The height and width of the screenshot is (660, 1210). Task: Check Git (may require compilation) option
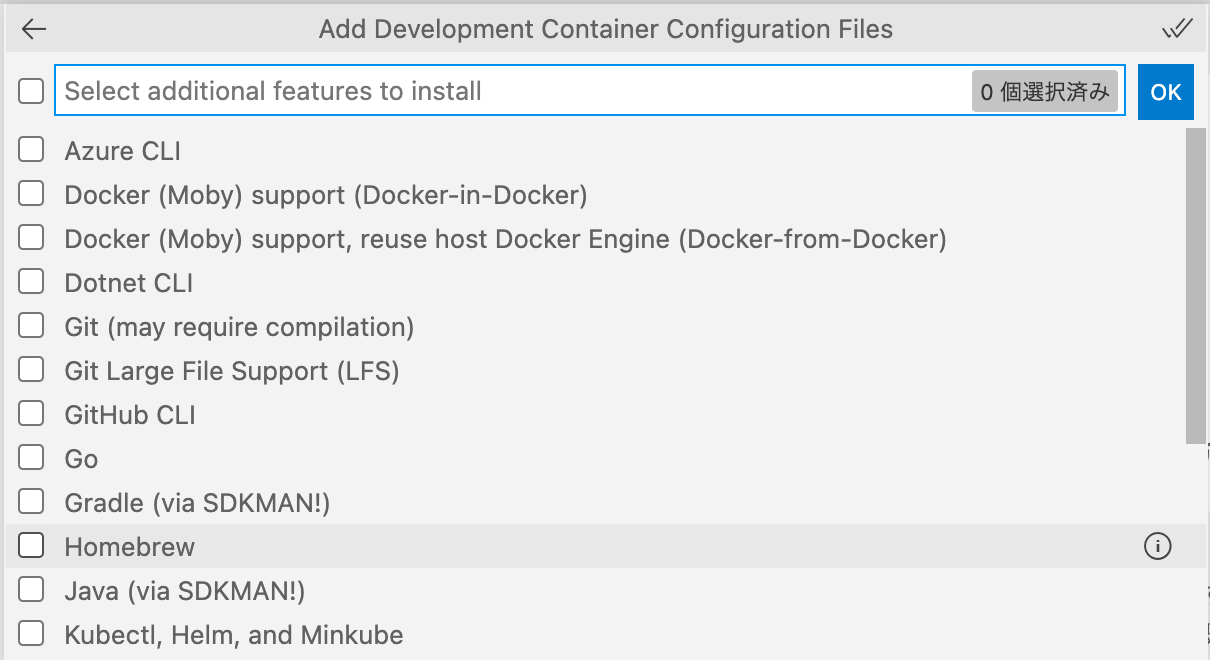click(x=31, y=326)
